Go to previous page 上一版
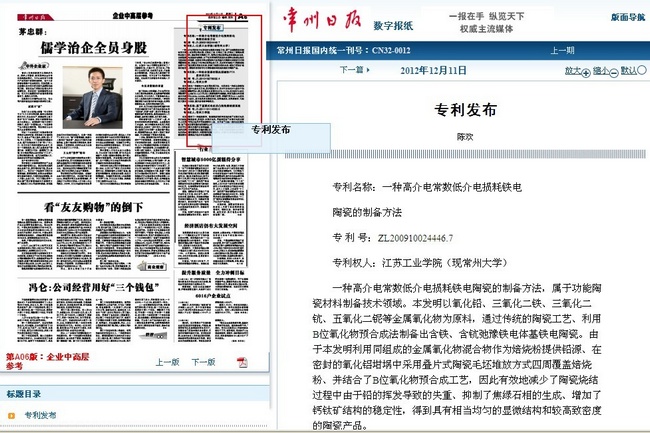Screen dimensions: 650x433 tap(168, 362)
